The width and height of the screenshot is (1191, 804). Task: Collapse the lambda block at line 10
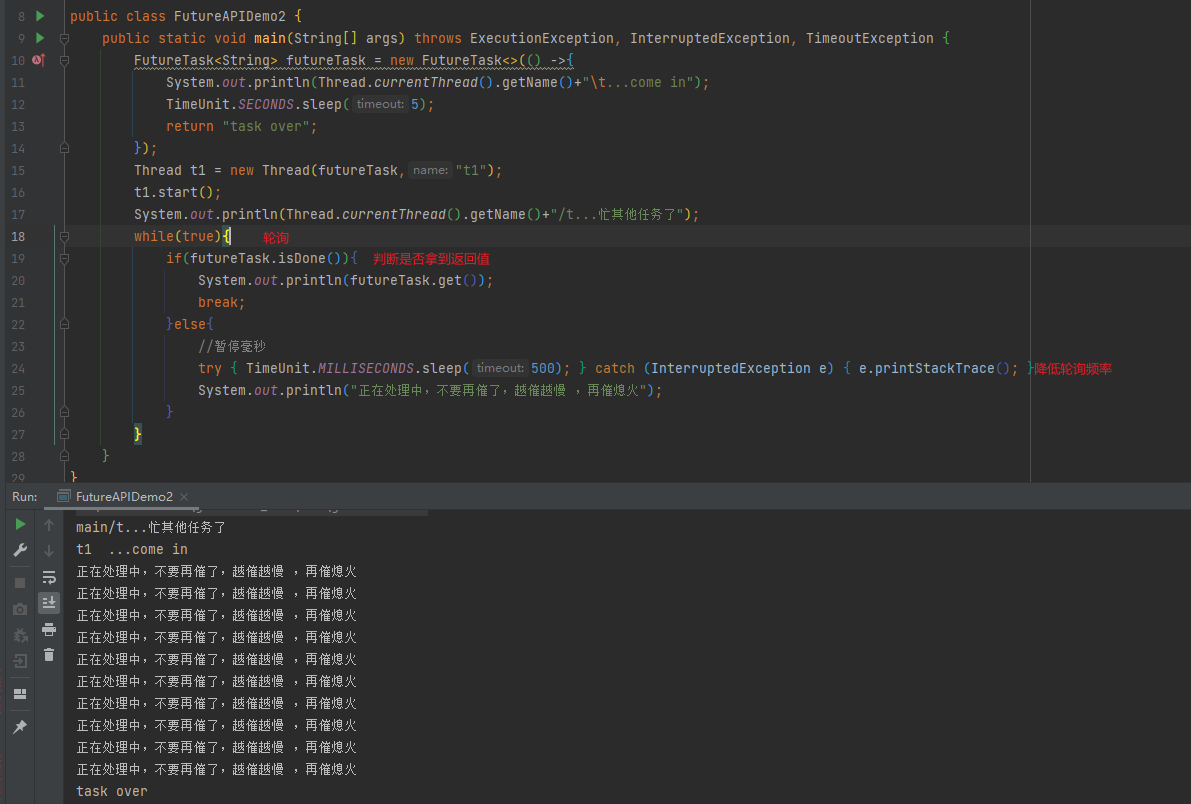[62, 60]
